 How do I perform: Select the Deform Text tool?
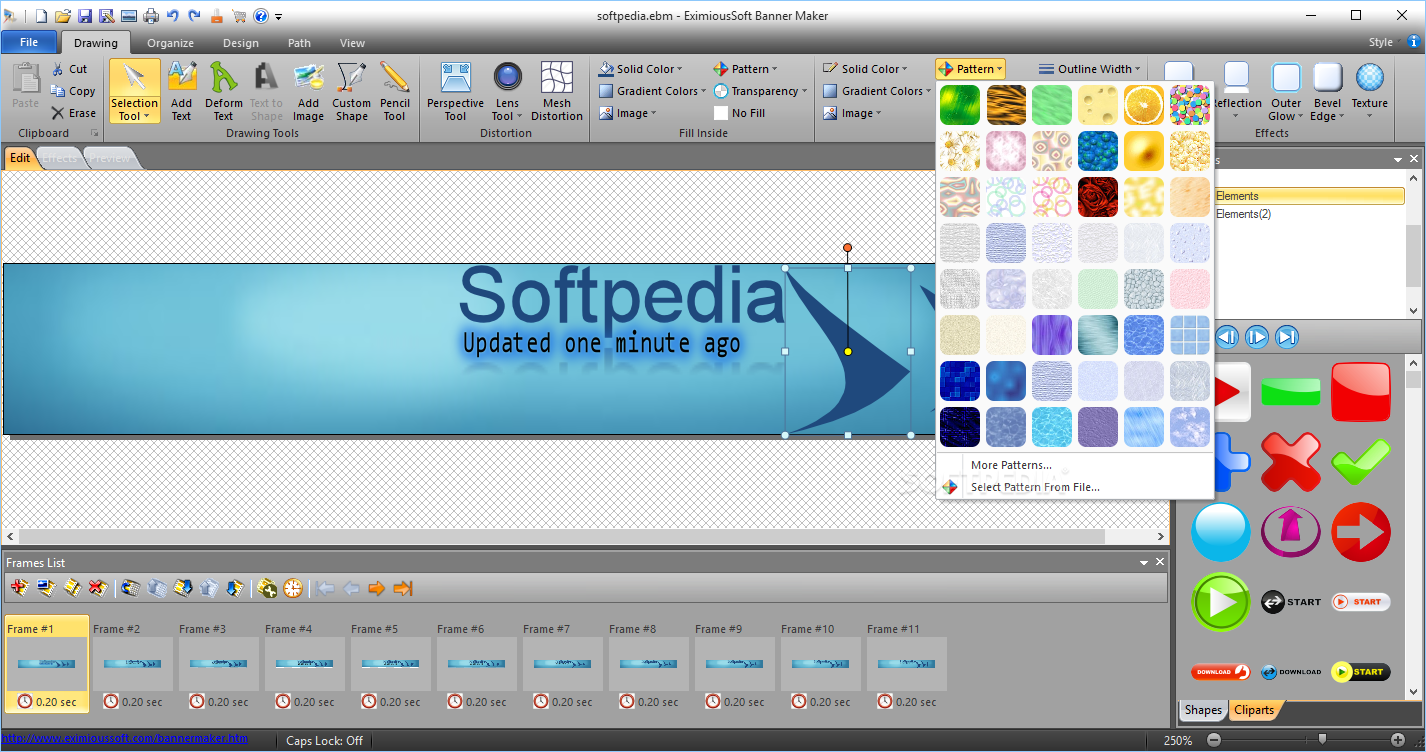(224, 91)
